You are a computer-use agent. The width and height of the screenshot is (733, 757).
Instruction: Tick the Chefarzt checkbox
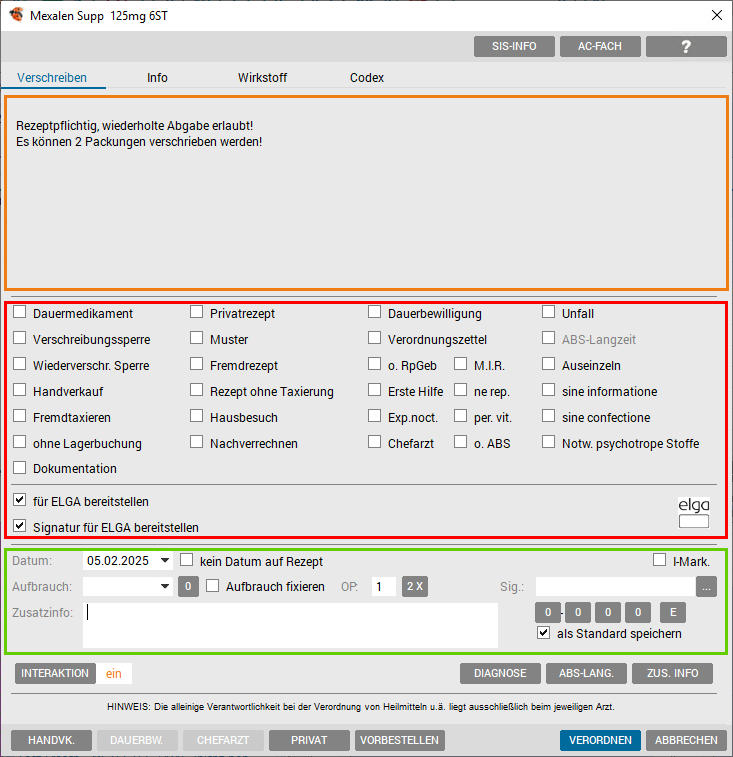pos(374,442)
